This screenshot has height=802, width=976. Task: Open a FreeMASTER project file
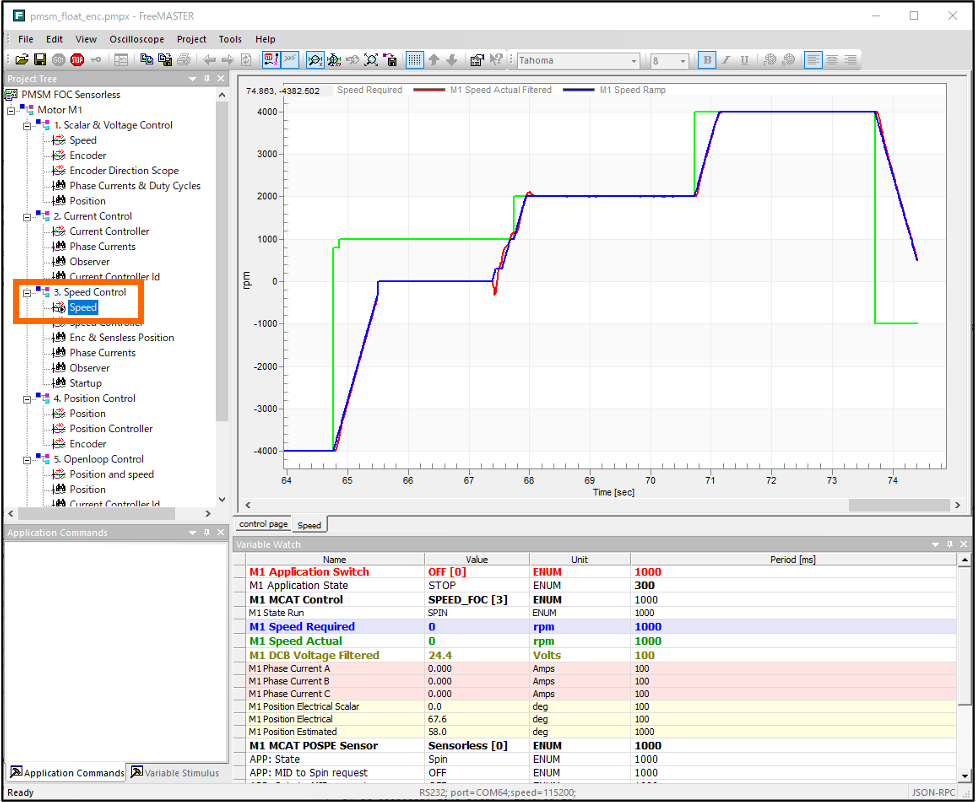23,59
